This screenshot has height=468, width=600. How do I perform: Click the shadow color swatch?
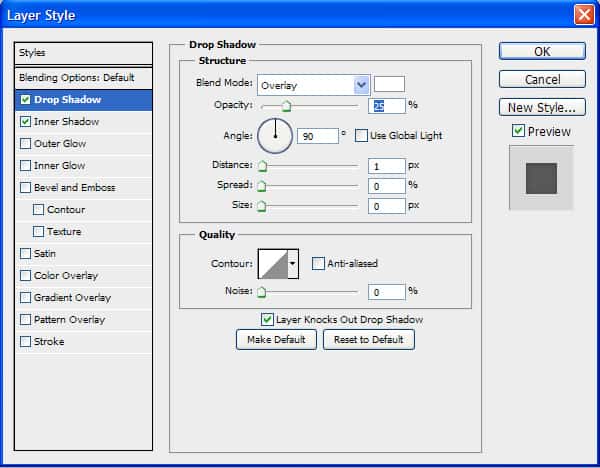pyautogui.click(x=389, y=85)
